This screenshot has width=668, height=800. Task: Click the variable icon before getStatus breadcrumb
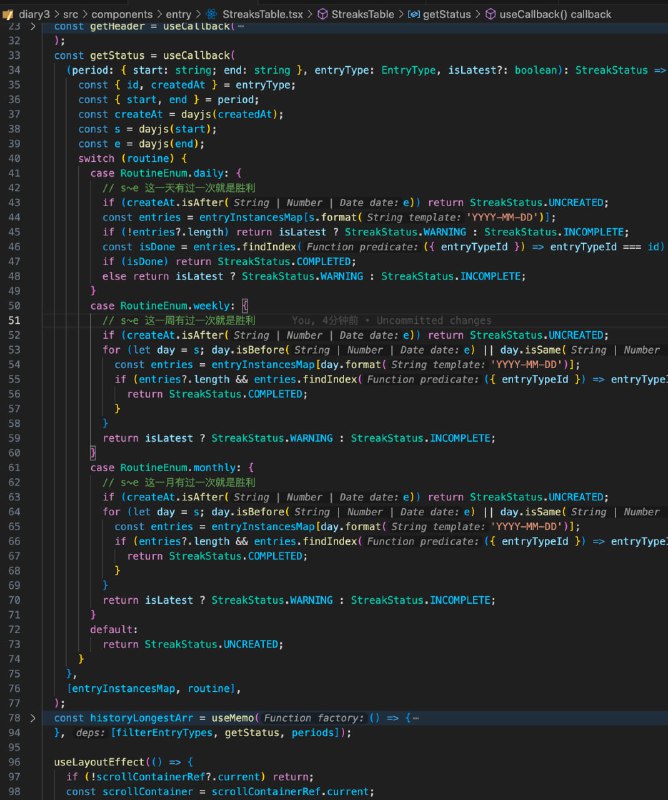point(415,14)
